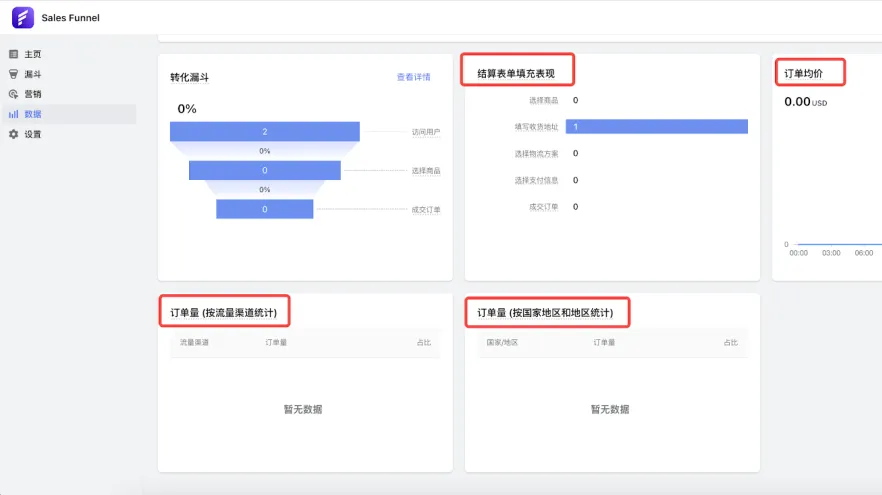Open the 漏斗 menu item
Image resolution: width=882 pixels, height=495 pixels.
(69, 74)
